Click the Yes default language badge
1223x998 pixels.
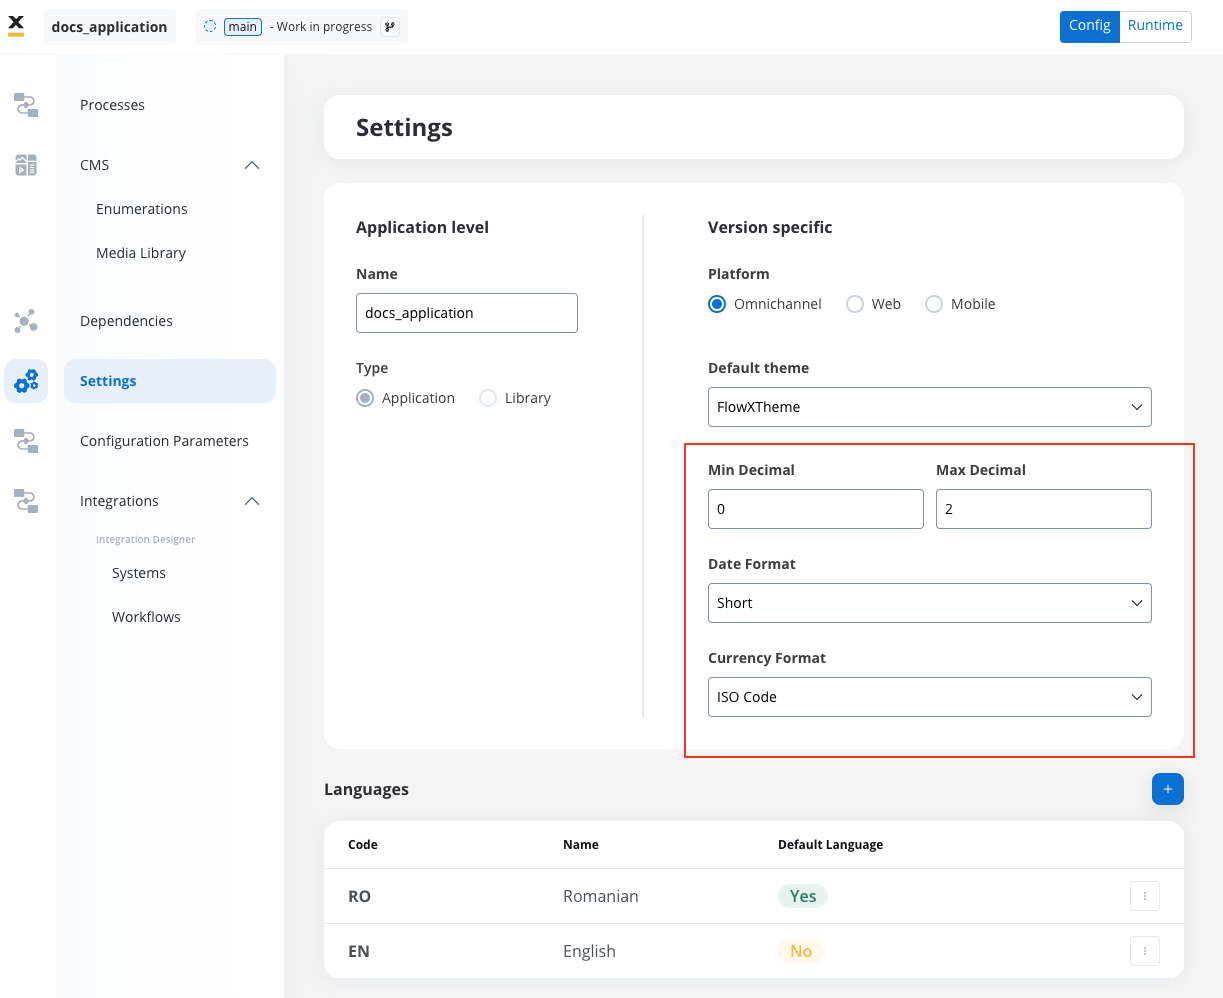803,896
